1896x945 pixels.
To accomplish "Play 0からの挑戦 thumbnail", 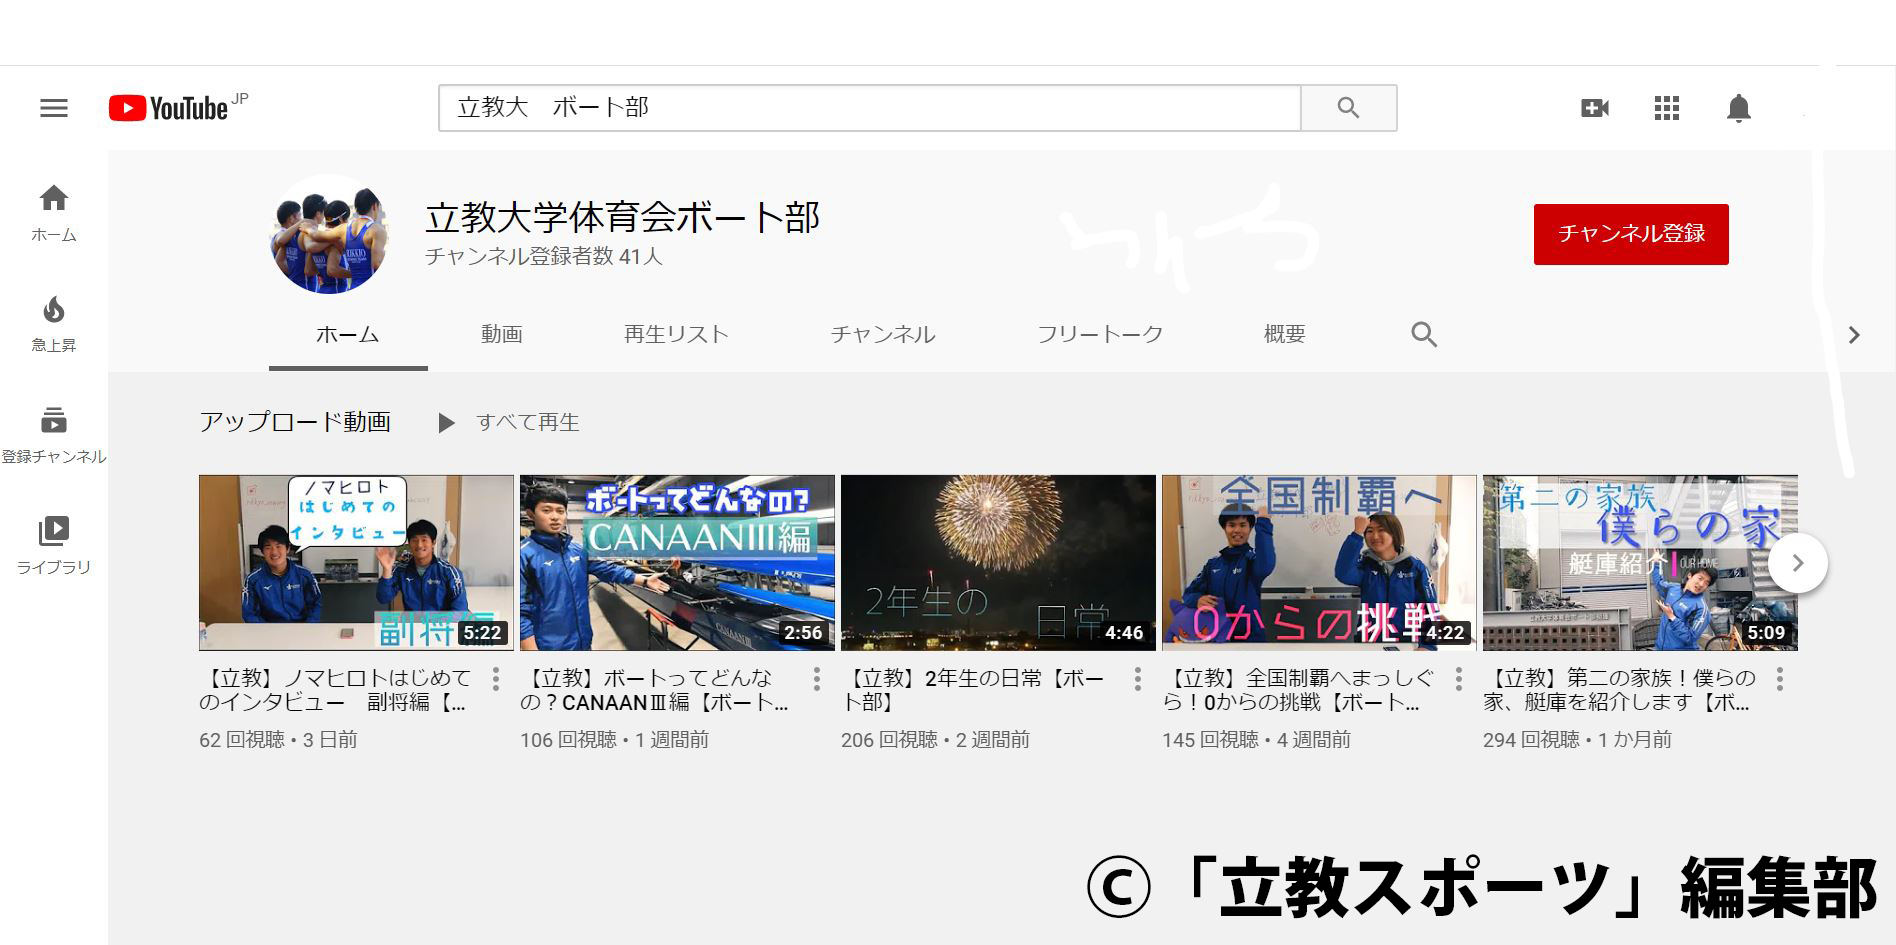I will click(1319, 563).
